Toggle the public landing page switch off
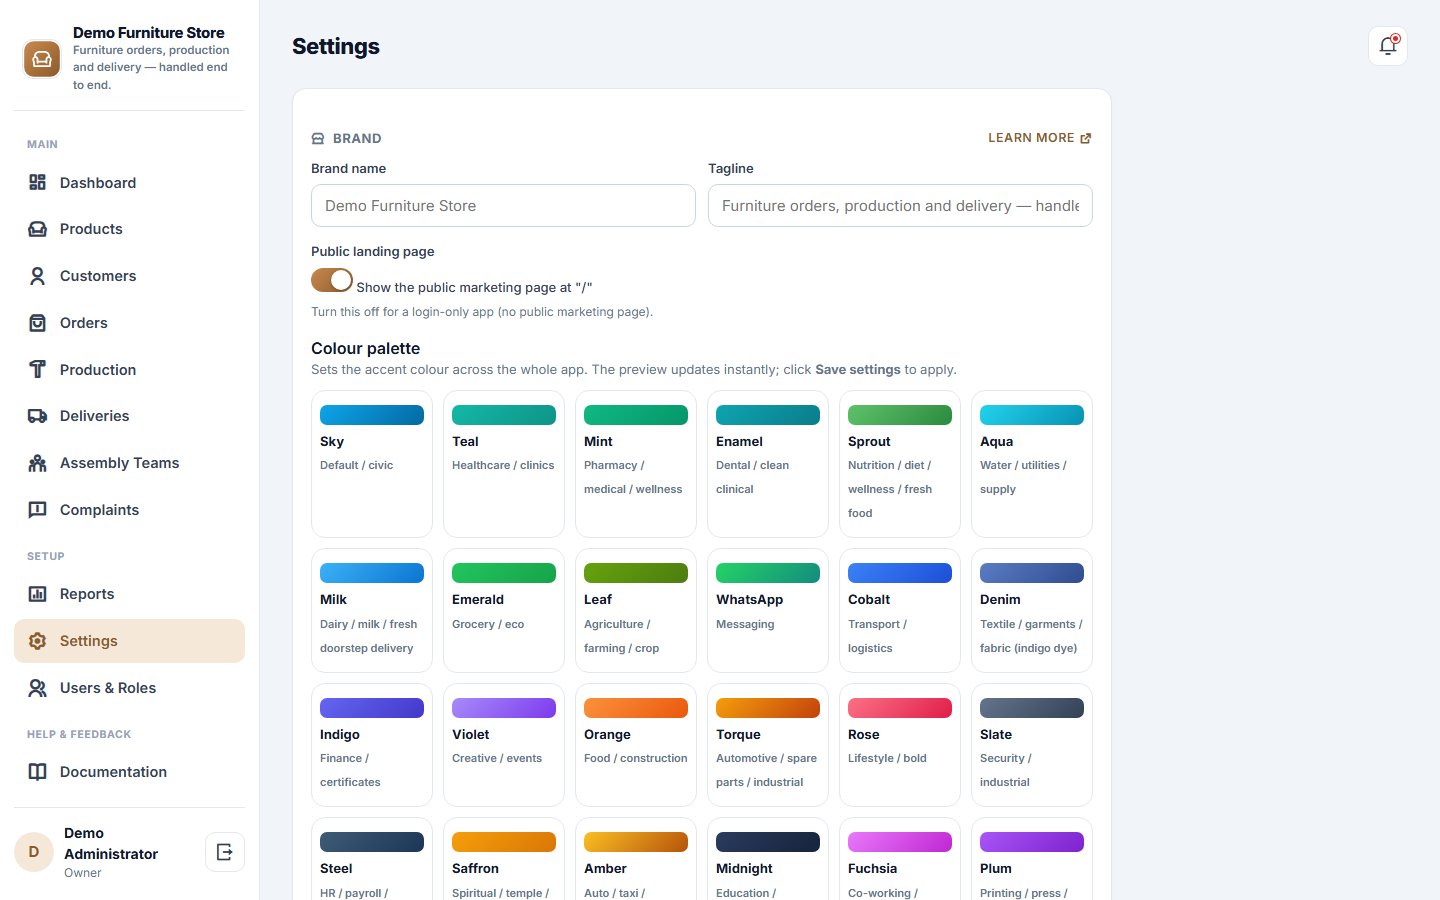 tap(332, 280)
